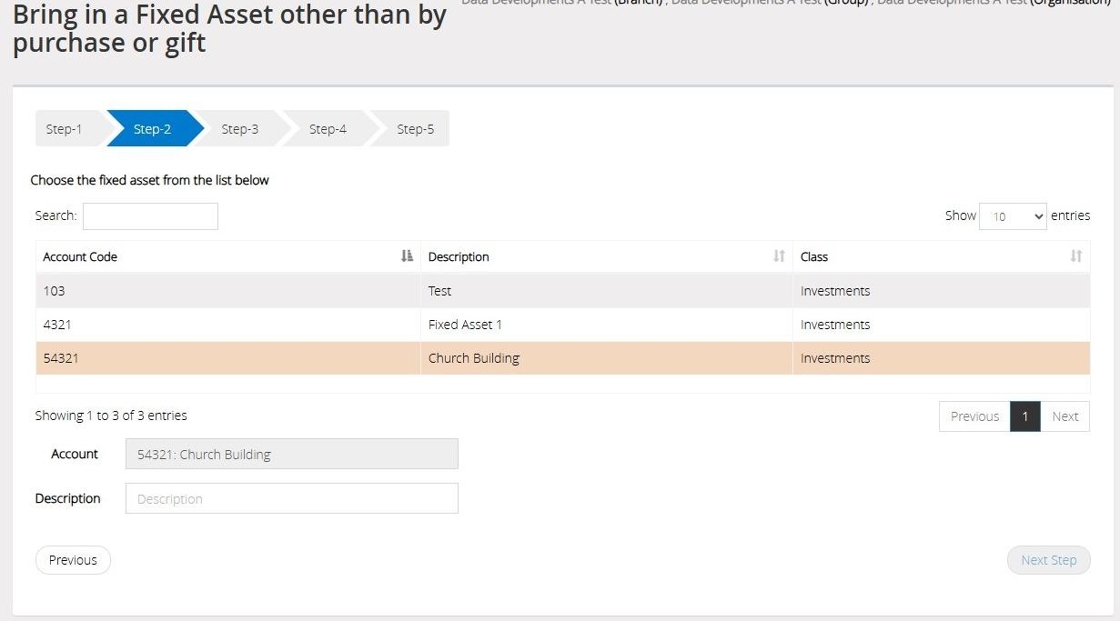This screenshot has width=1120, height=621.
Task: Click the pagination Next button
Action: coord(1065,417)
